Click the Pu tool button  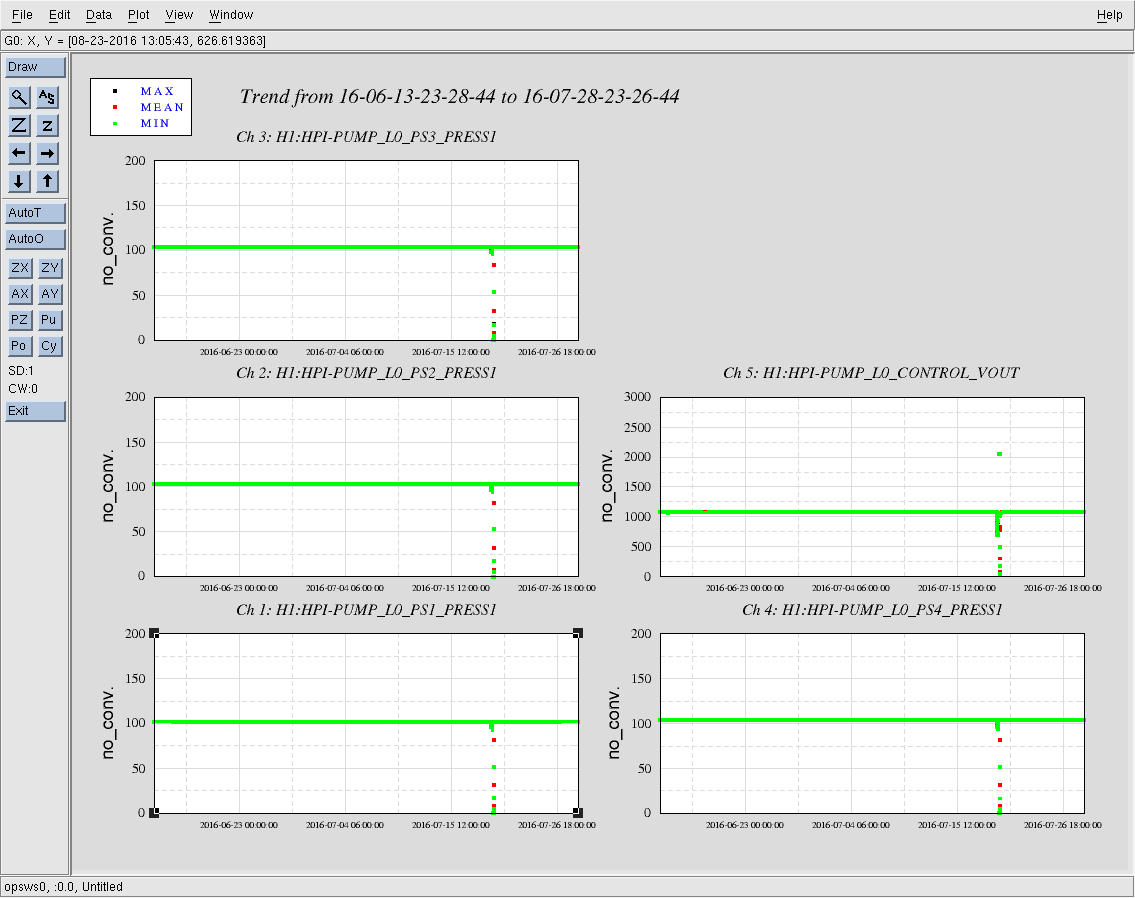click(x=50, y=320)
